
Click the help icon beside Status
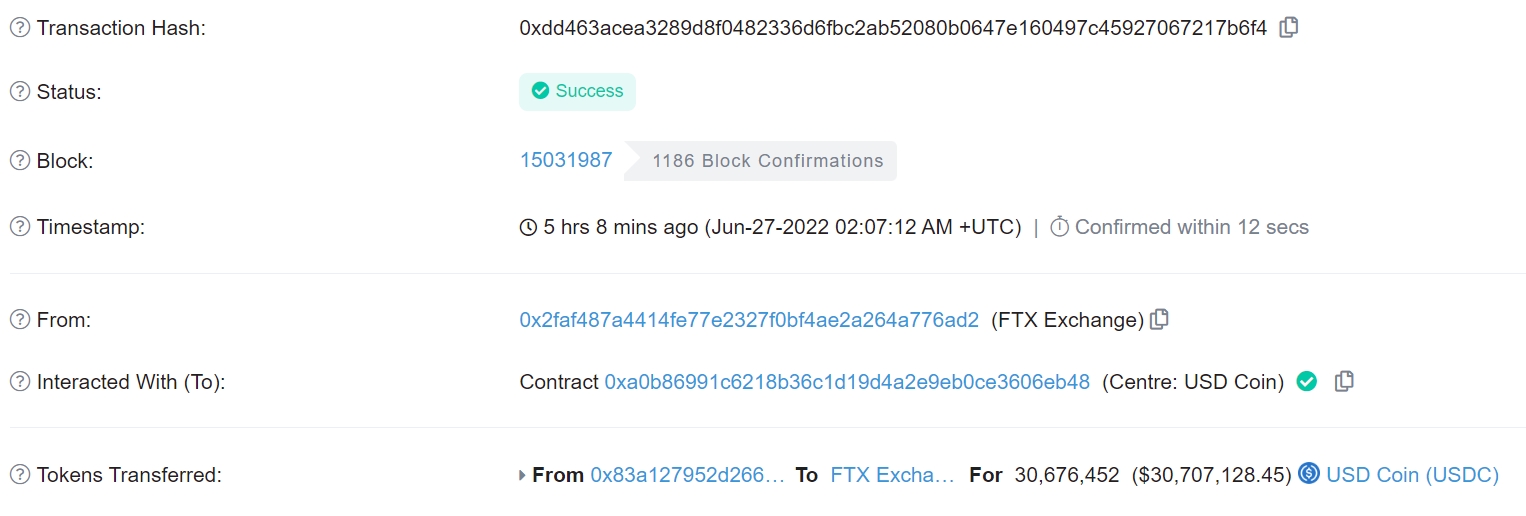(x=20, y=92)
